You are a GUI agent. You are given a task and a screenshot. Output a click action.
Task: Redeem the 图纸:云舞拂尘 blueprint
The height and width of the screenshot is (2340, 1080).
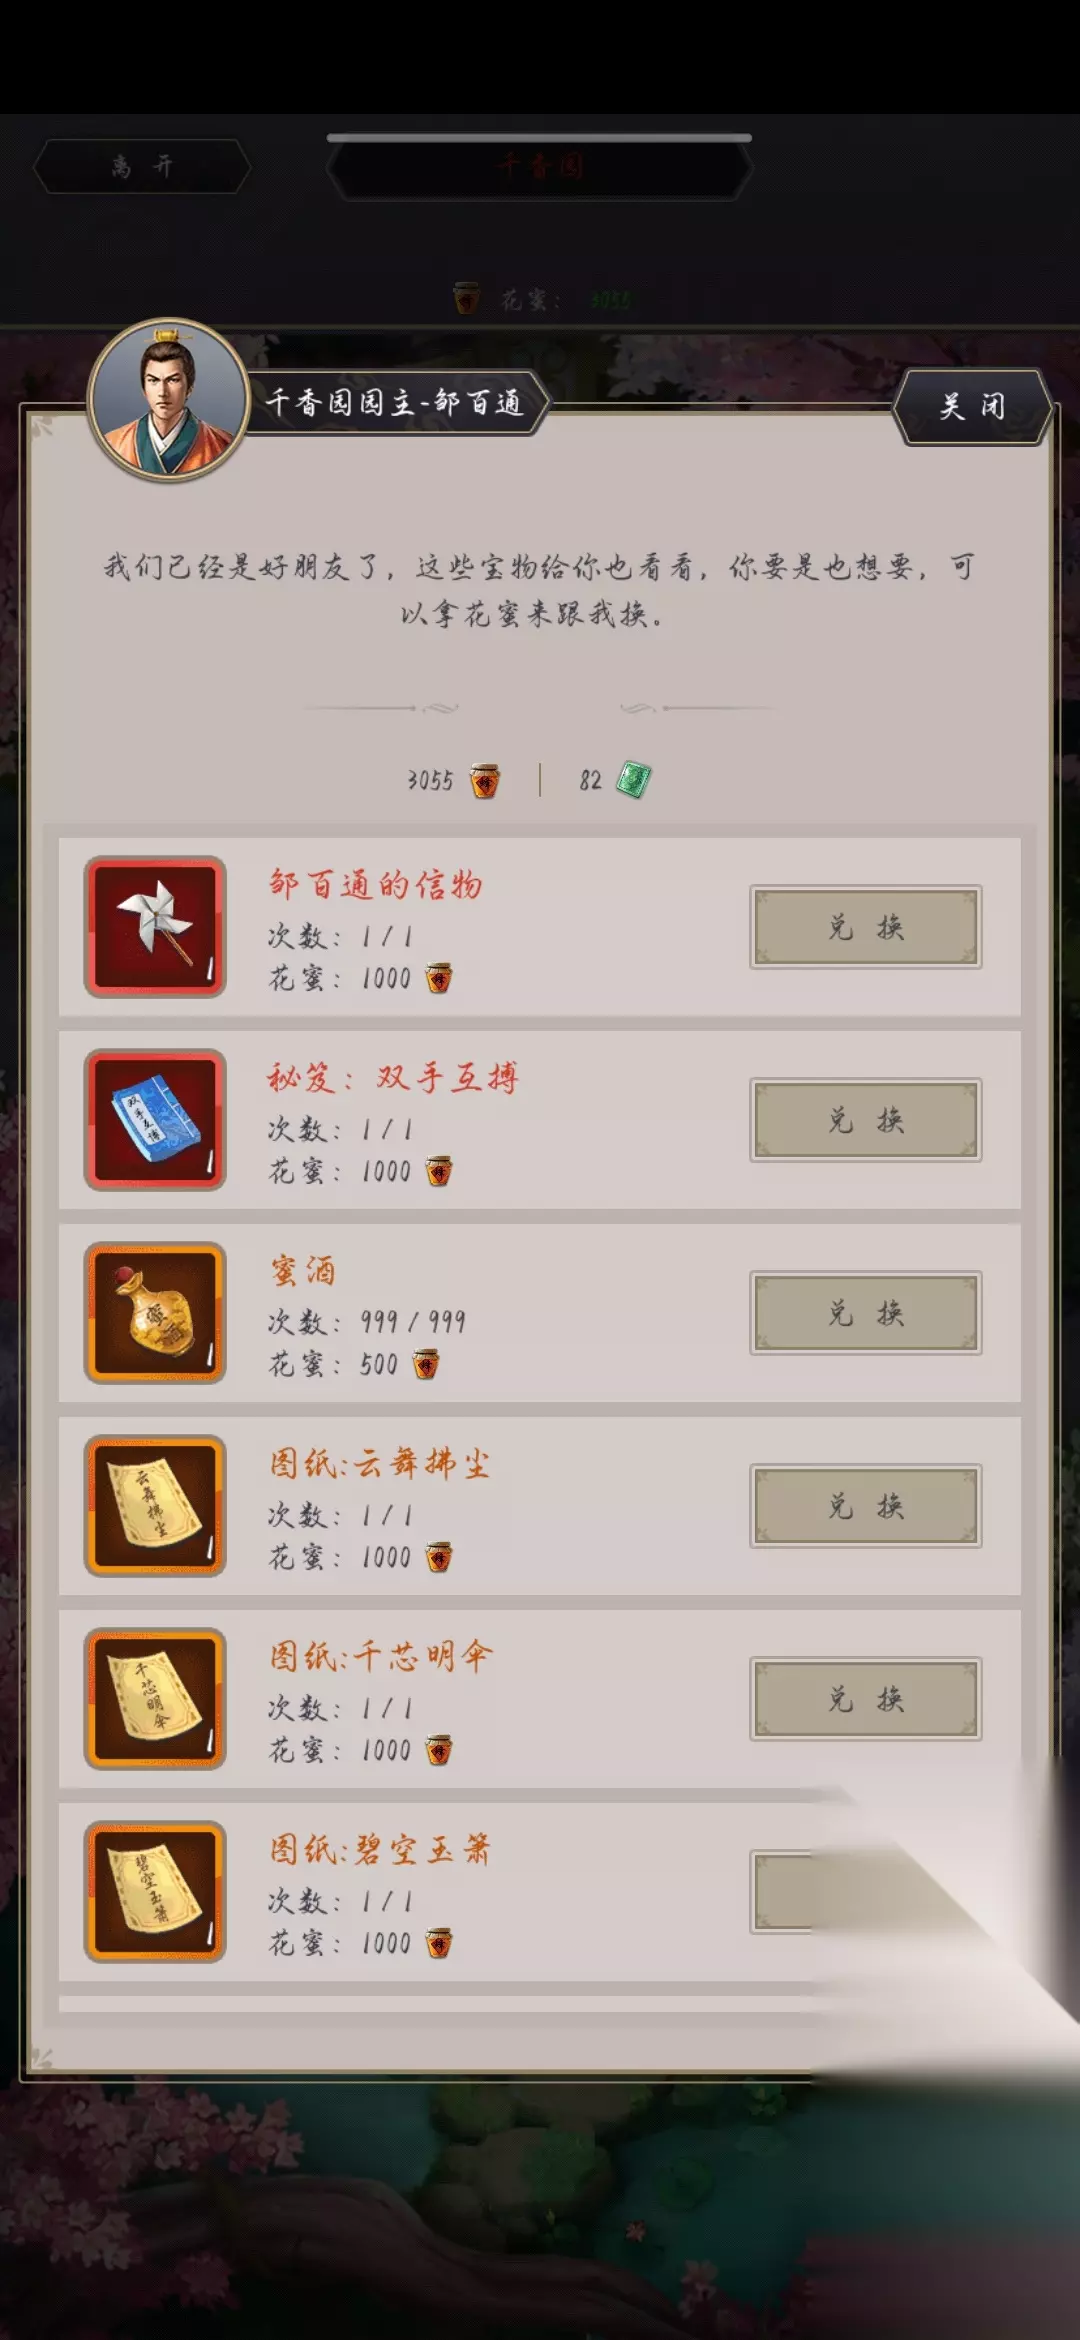(866, 1506)
